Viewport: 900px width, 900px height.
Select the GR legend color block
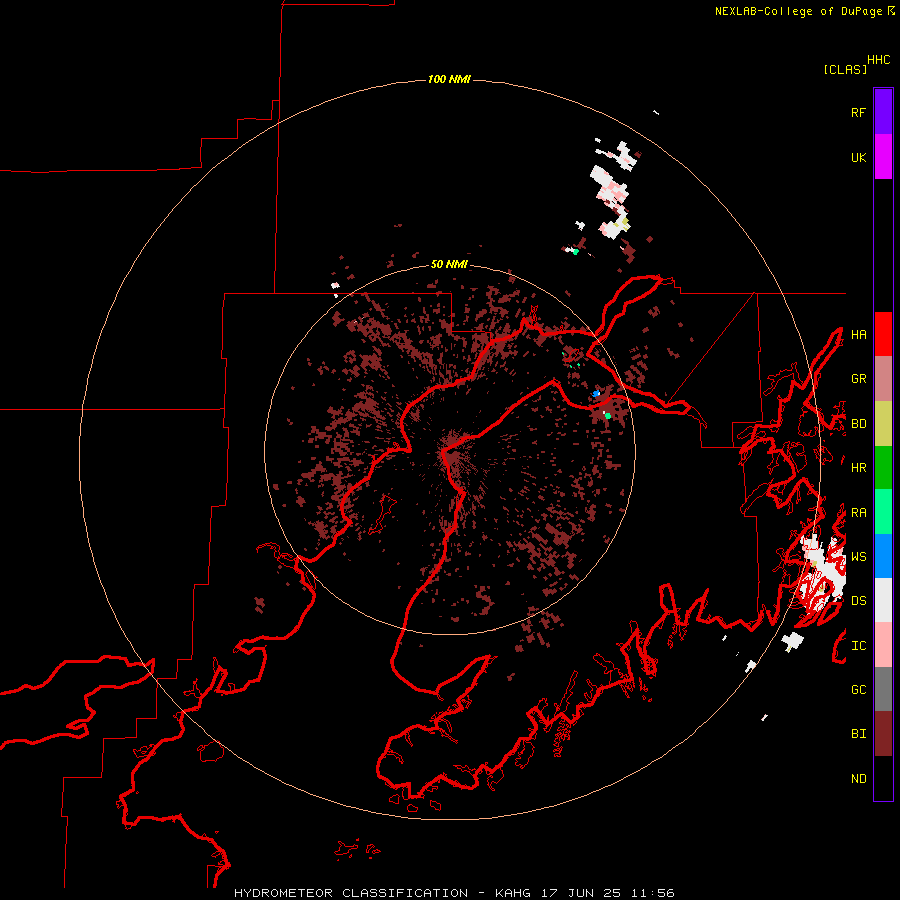click(883, 378)
